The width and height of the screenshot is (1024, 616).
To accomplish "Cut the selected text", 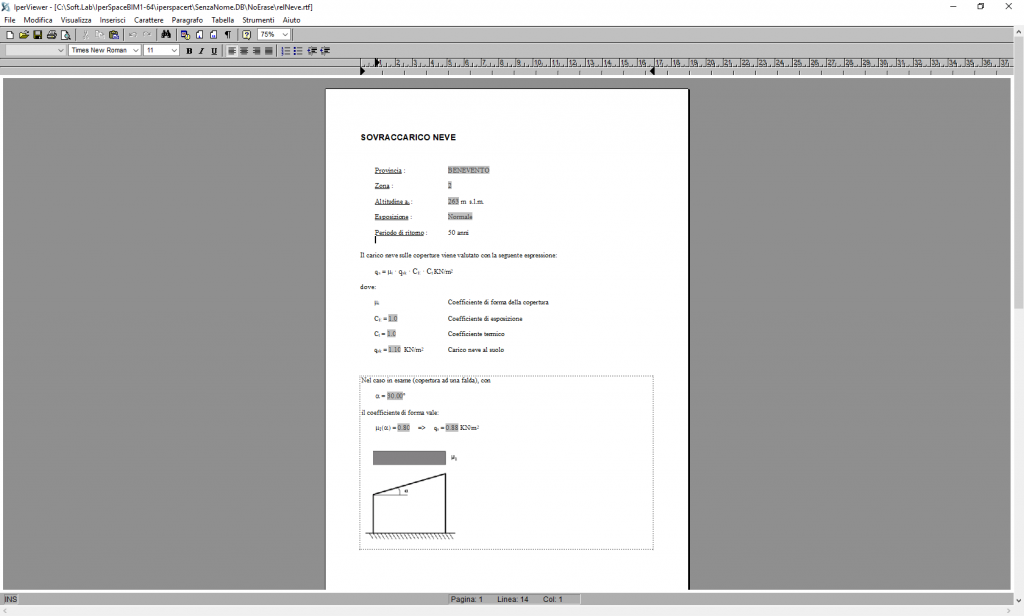I will [86, 35].
